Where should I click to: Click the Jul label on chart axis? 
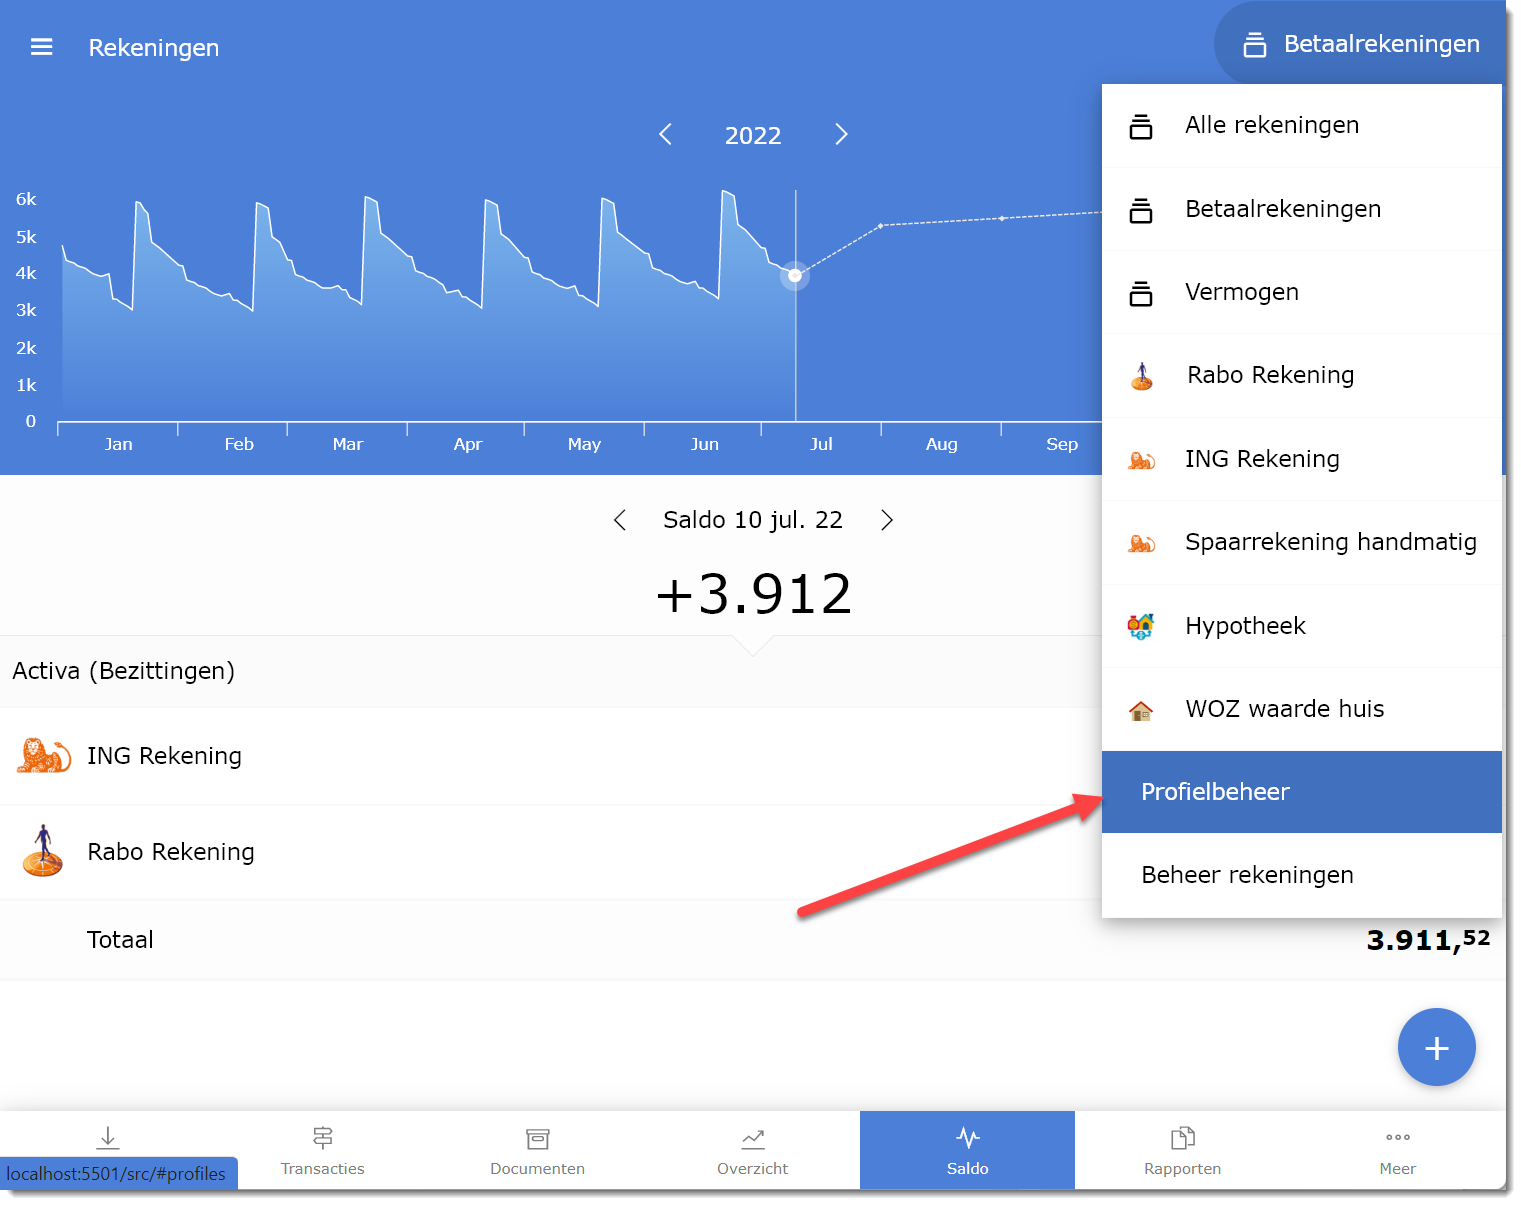(x=821, y=444)
